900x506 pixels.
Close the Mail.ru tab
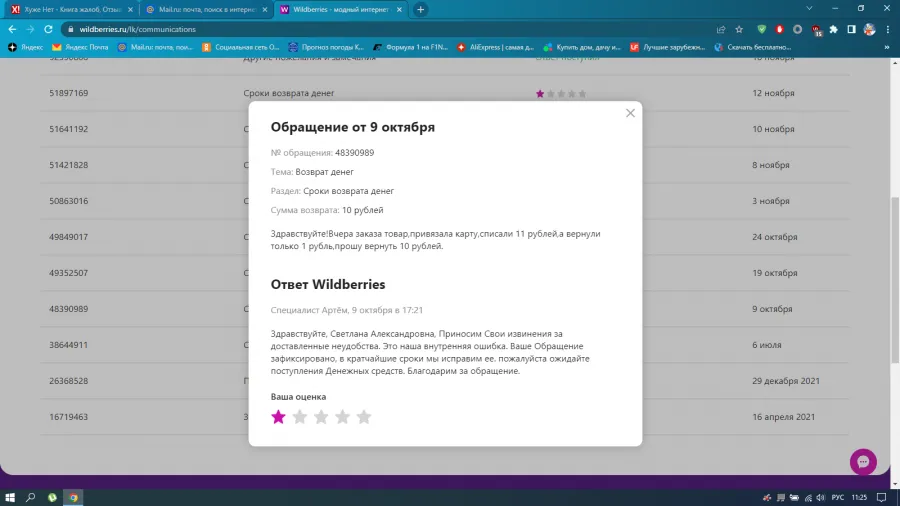265,10
